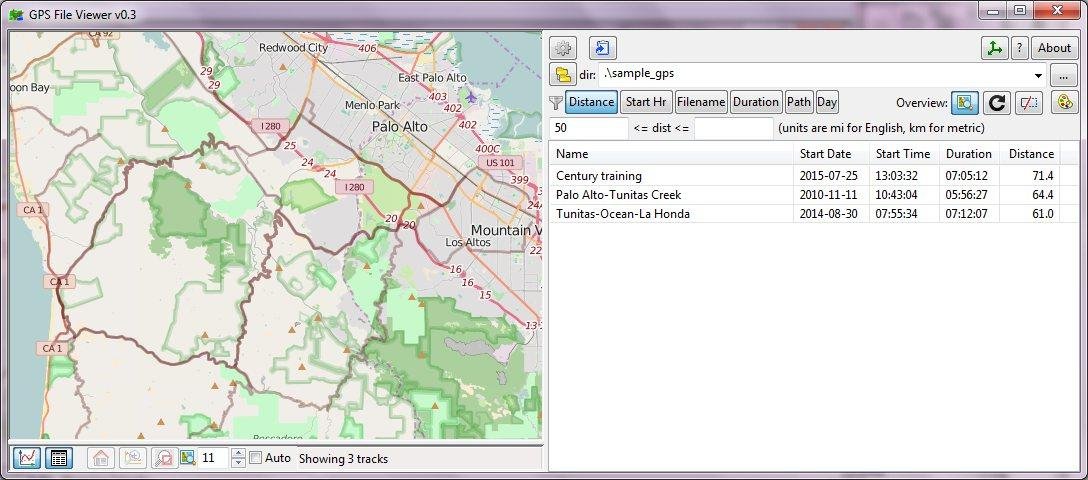Image resolution: width=1088 pixels, height=480 pixels.
Task: Click the home map view icon
Action: pos(101,458)
